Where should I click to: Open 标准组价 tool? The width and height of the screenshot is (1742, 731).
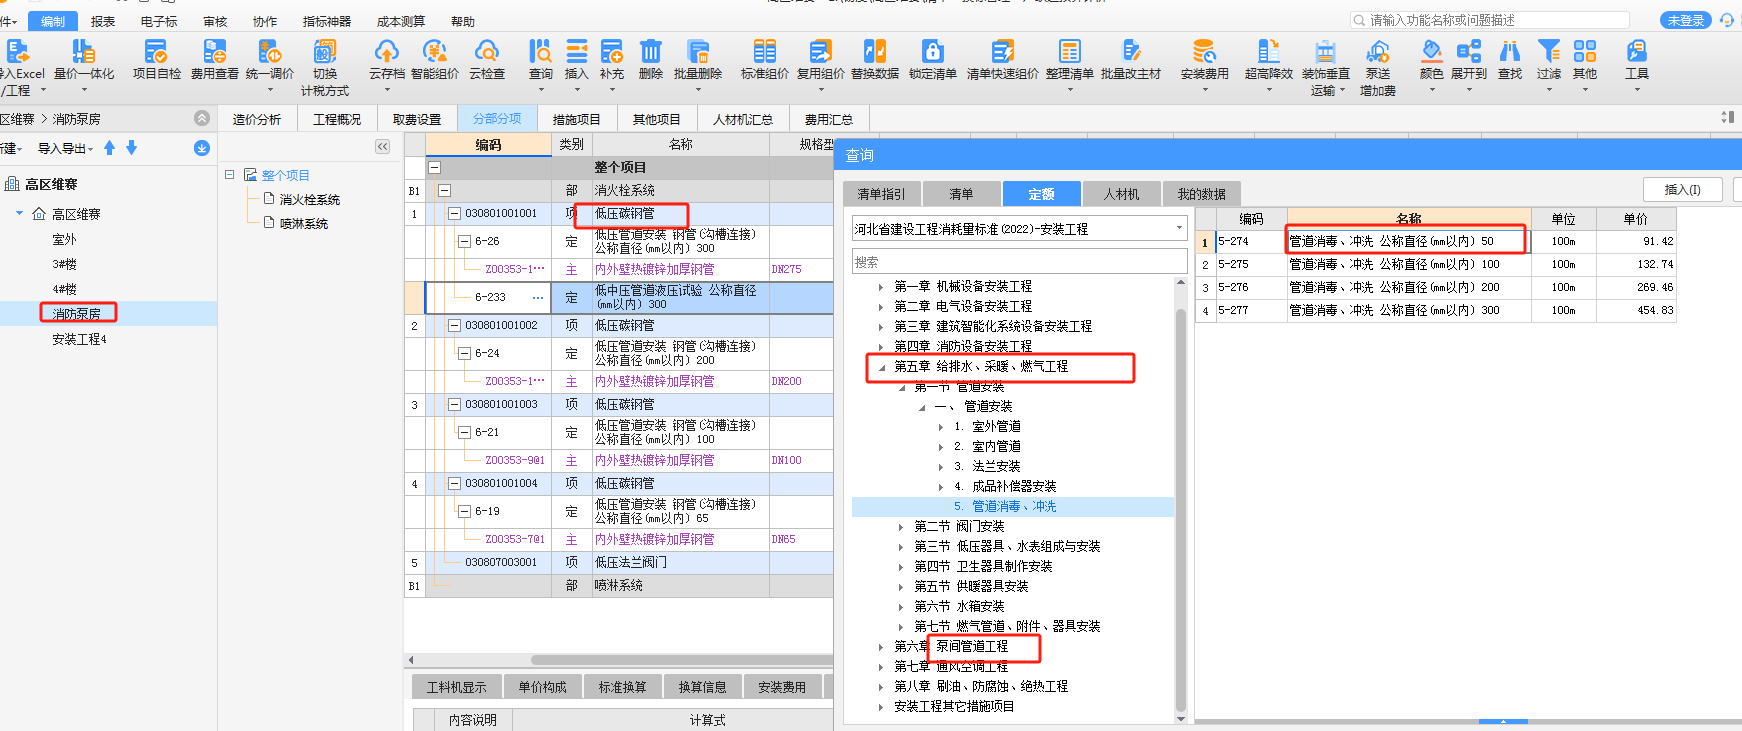pos(765,60)
